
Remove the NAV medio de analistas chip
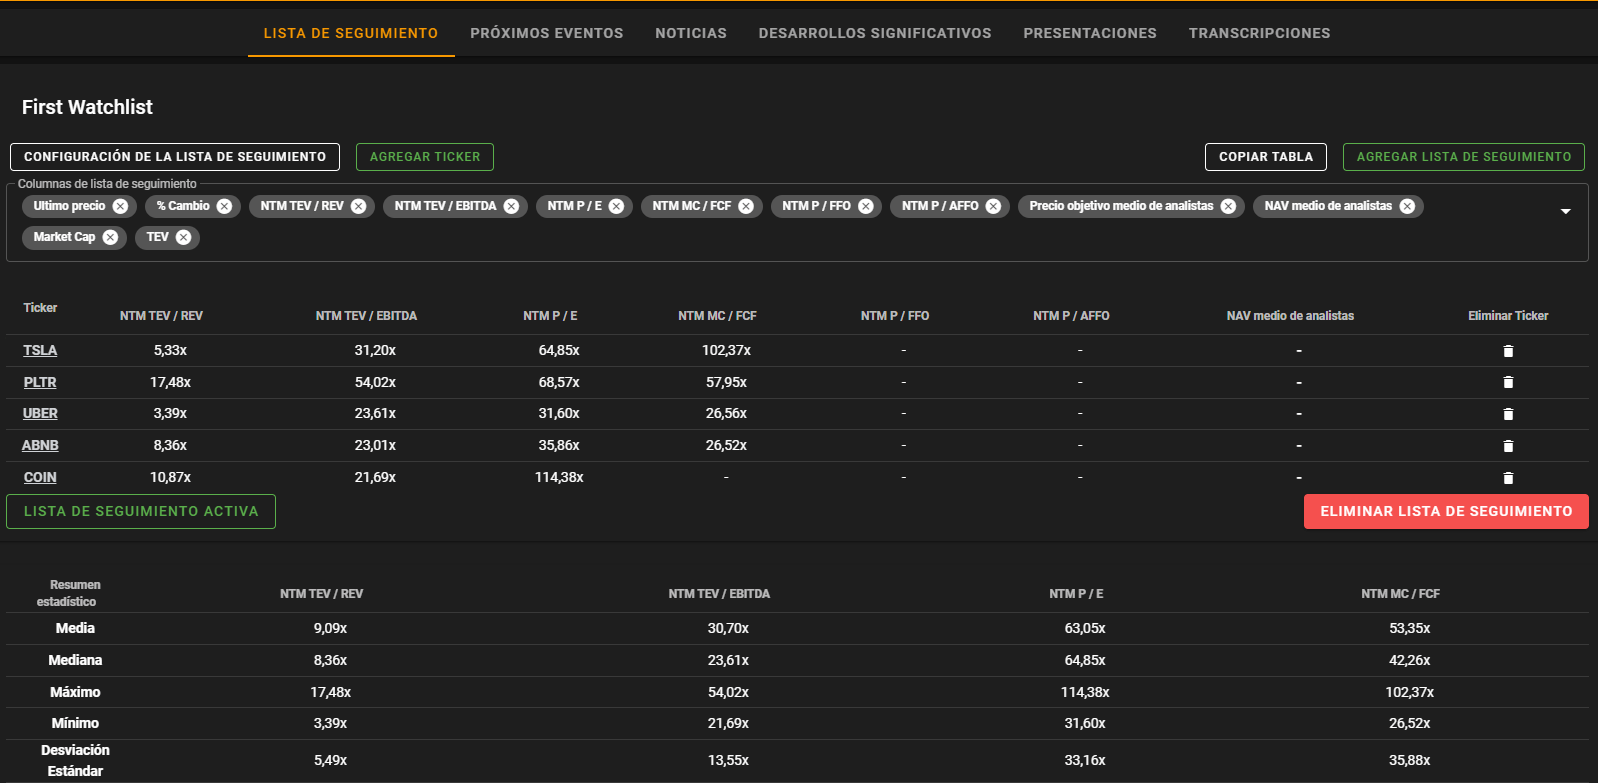coord(1407,206)
